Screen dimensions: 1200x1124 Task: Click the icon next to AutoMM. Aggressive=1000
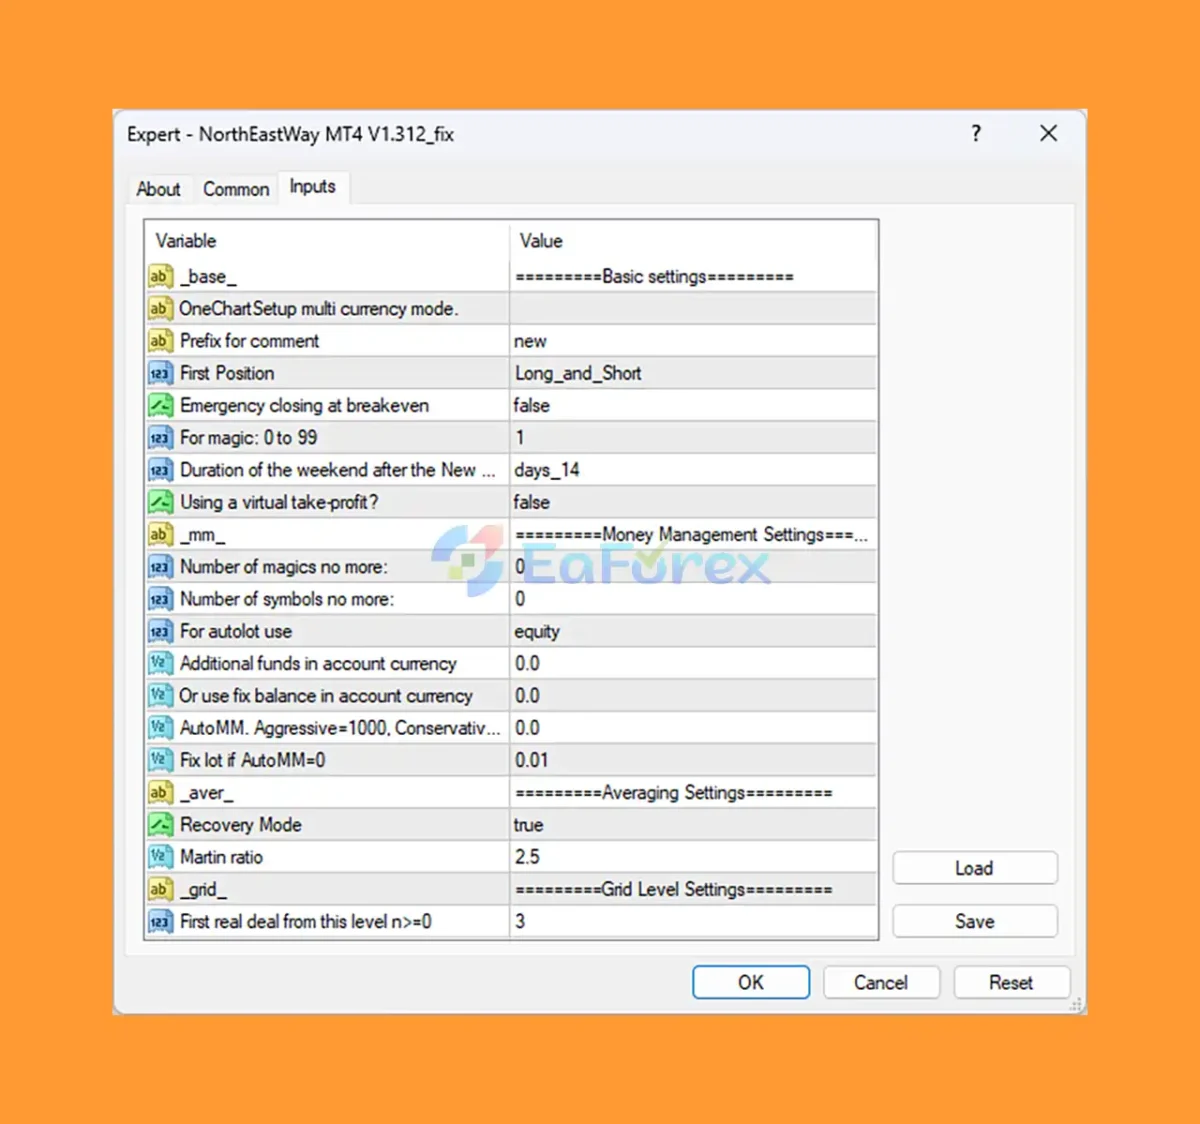point(160,728)
